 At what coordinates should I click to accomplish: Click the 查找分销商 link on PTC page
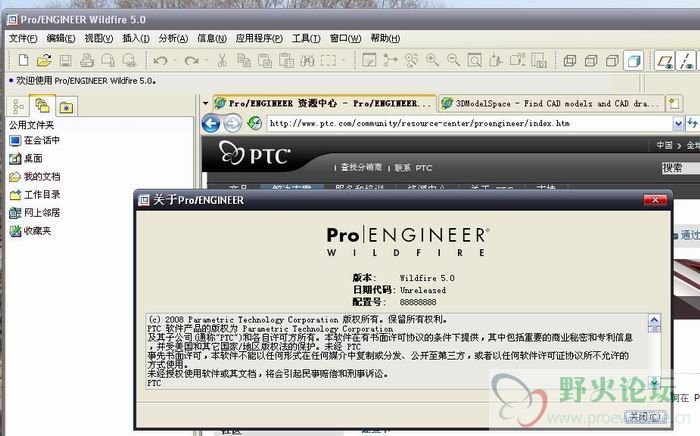361,167
